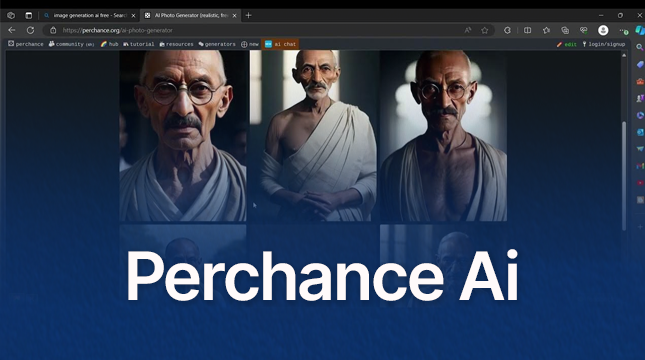Close the AI Photo Generator tab
Screen dimensions: 645x360
(234, 16)
